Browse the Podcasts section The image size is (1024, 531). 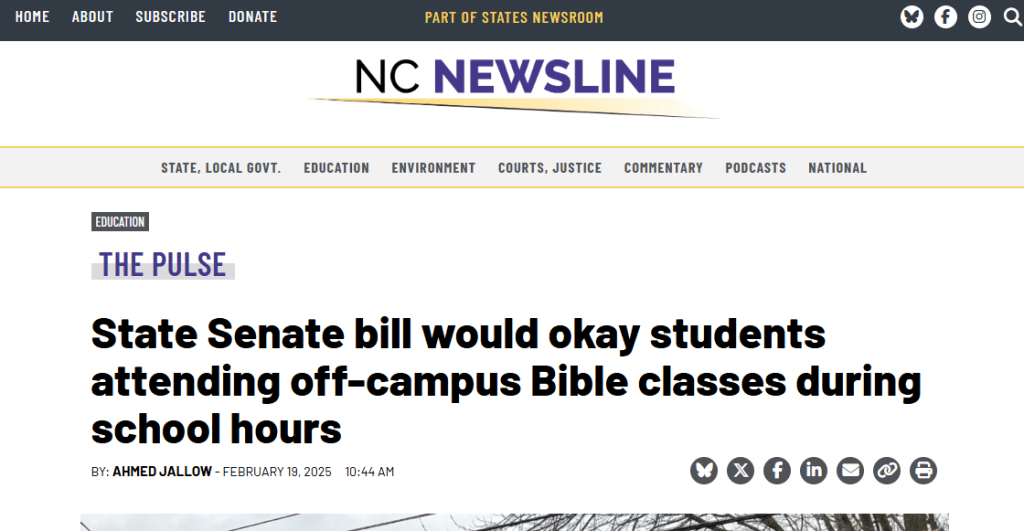pos(756,168)
